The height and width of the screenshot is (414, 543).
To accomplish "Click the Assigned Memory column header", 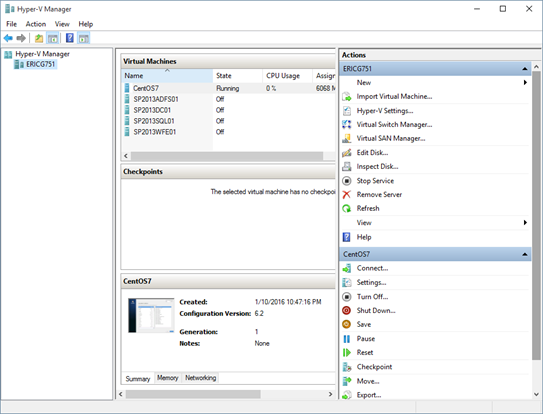I will pyautogui.click(x=324, y=76).
